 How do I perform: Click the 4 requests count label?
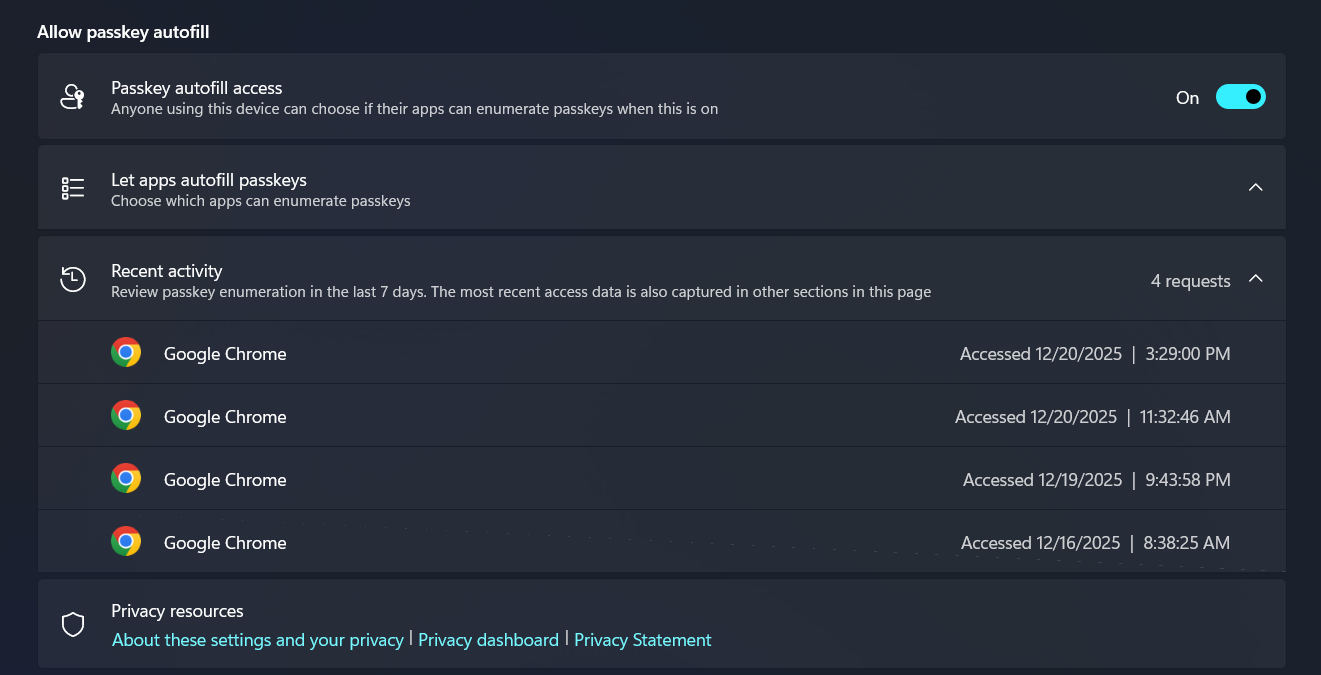coord(1190,281)
